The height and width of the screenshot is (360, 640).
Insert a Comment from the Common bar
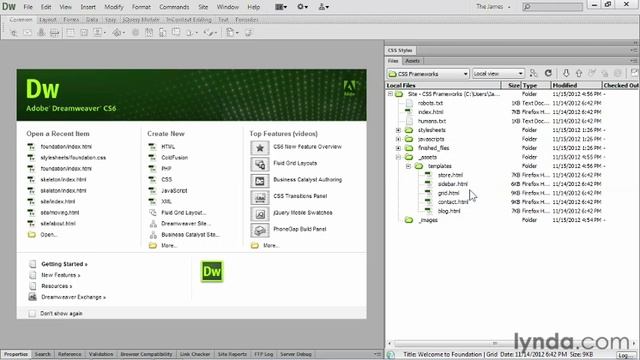[x=176, y=33]
